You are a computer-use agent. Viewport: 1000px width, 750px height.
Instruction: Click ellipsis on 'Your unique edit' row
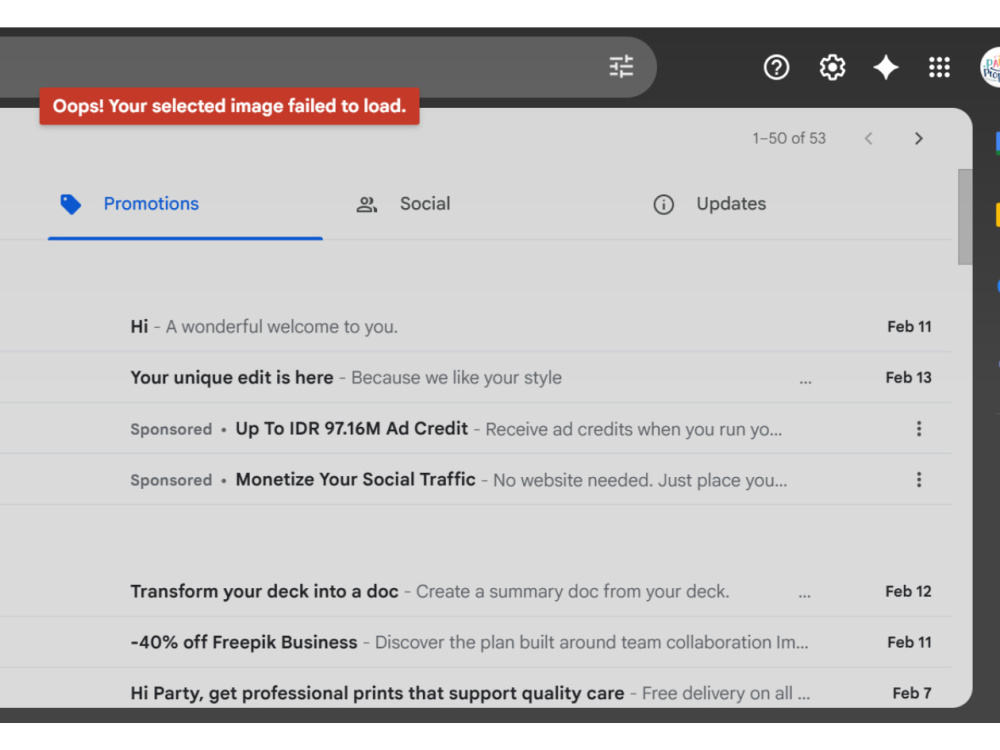pyautogui.click(x=805, y=382)
